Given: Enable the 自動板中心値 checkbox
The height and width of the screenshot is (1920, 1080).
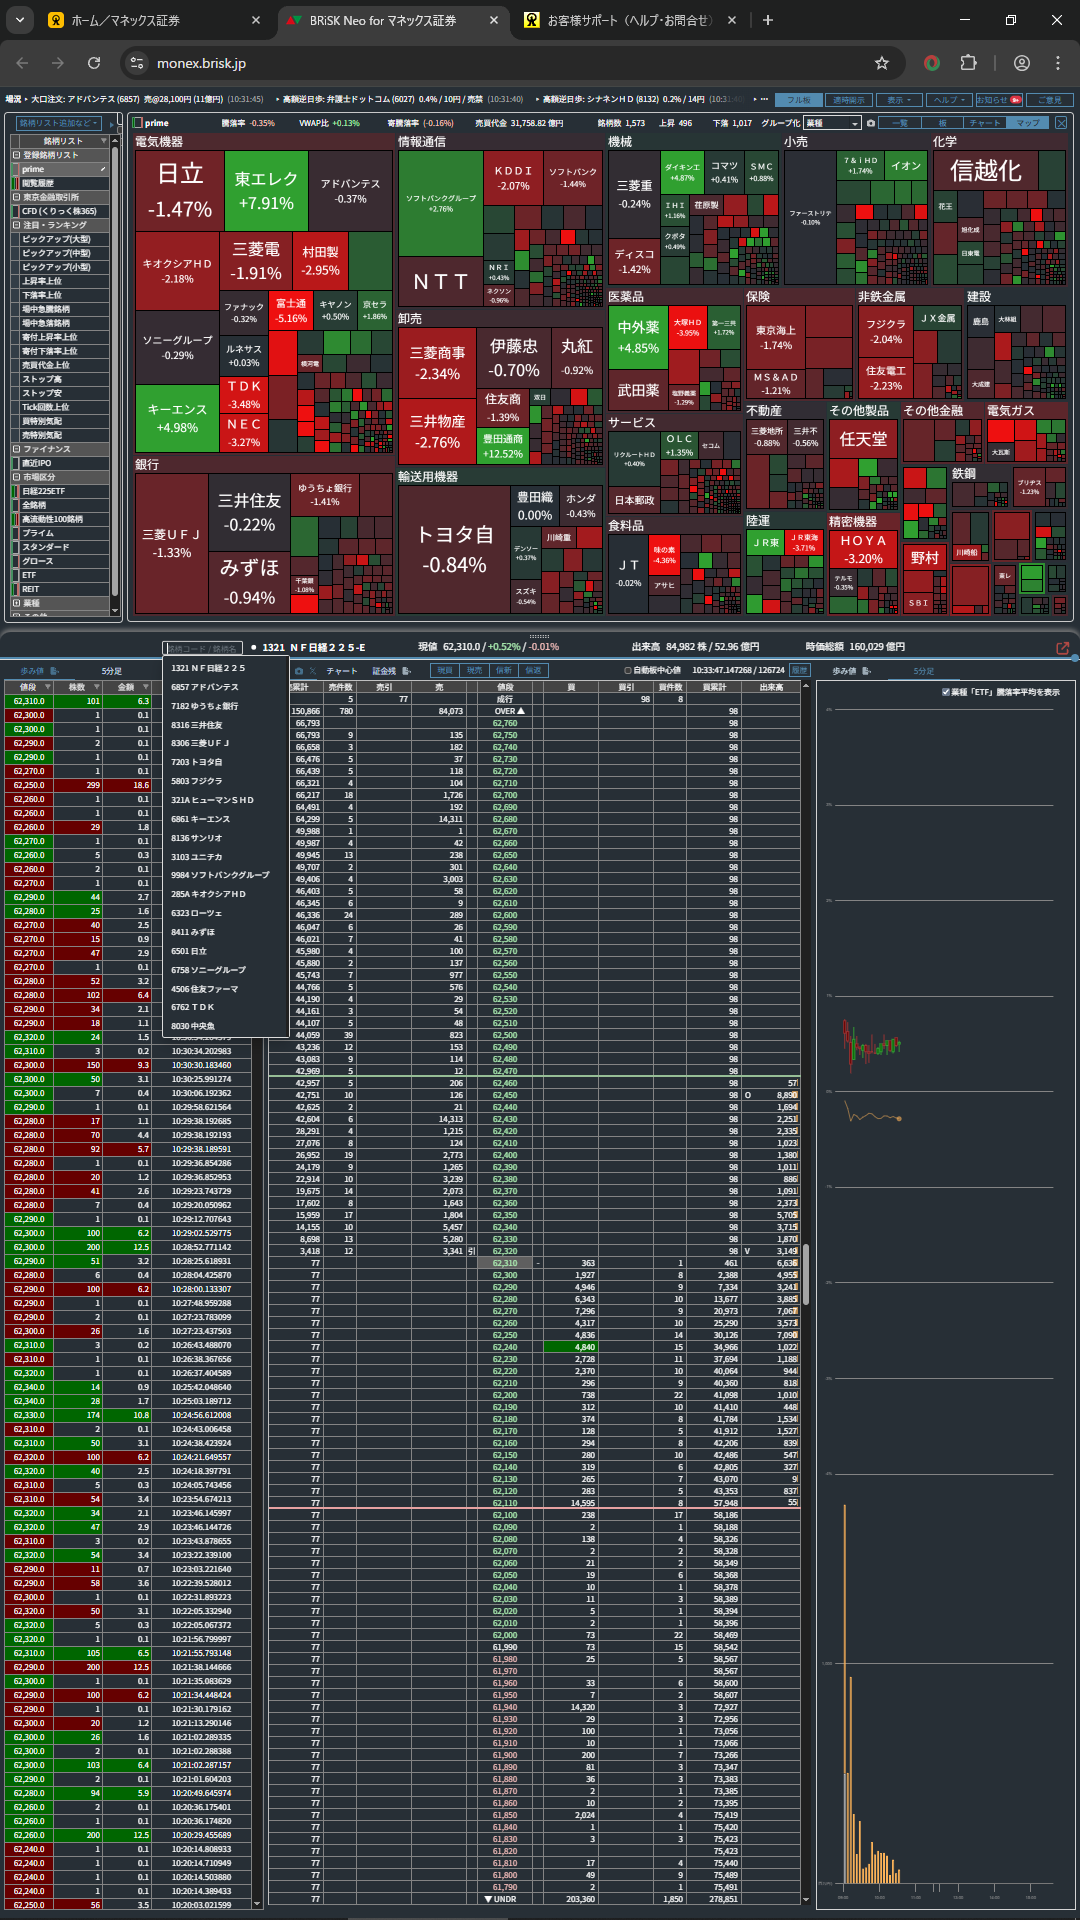Looking at the screenshot, I should pyautogui.click(x=628, y=670).
